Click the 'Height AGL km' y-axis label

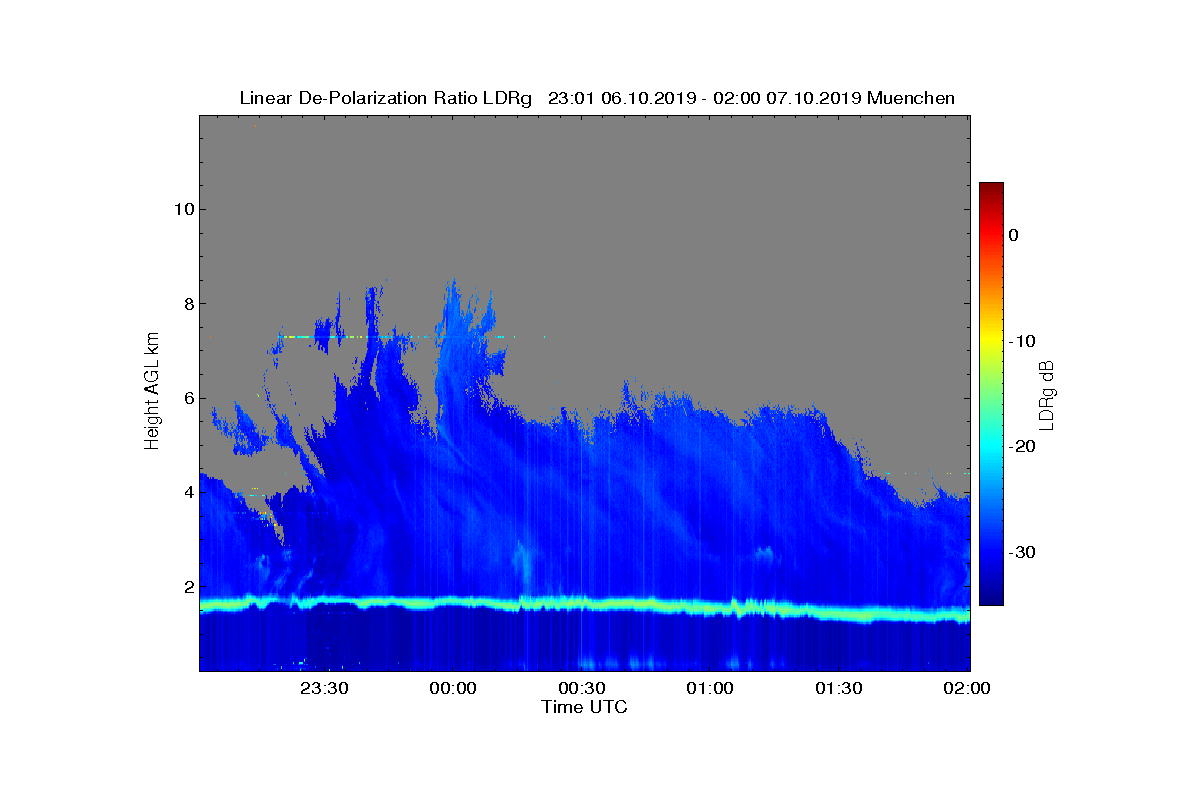coord(152,392)
